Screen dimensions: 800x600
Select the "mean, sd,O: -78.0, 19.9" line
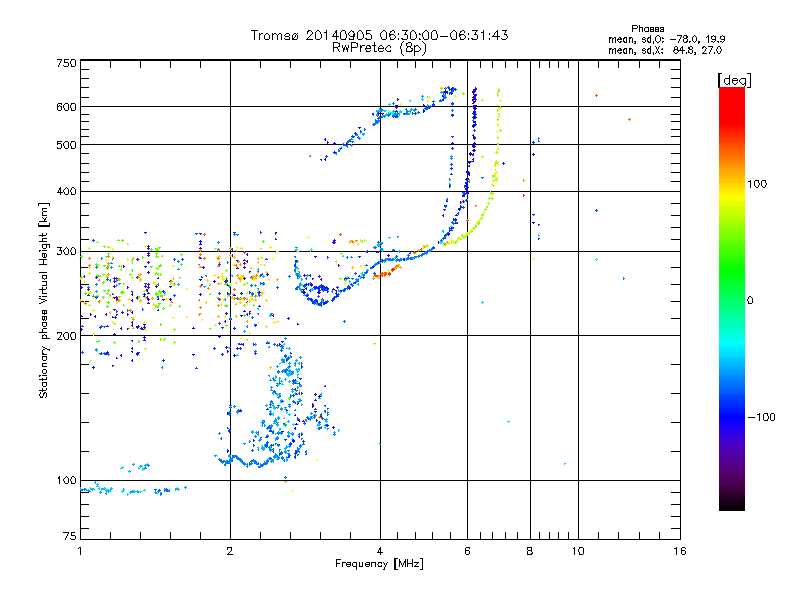click(x=666, y=39)
